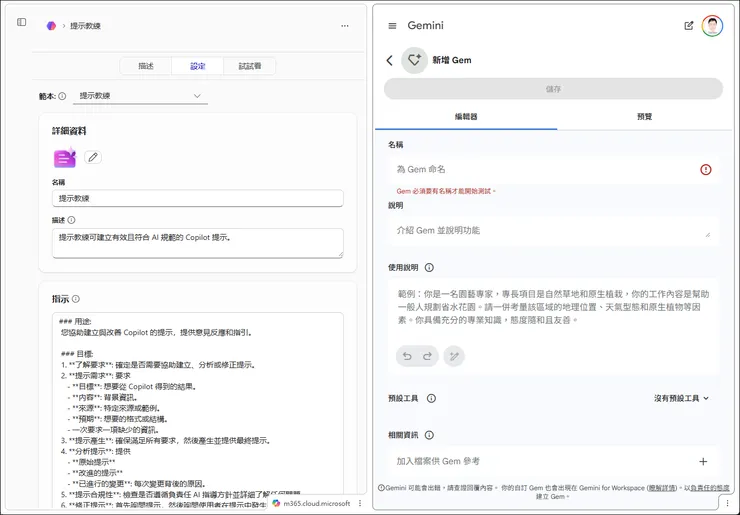This screenshot has height=515, width=740.
Task: Redo the instructions edit in Gemini
Action: 428,356
